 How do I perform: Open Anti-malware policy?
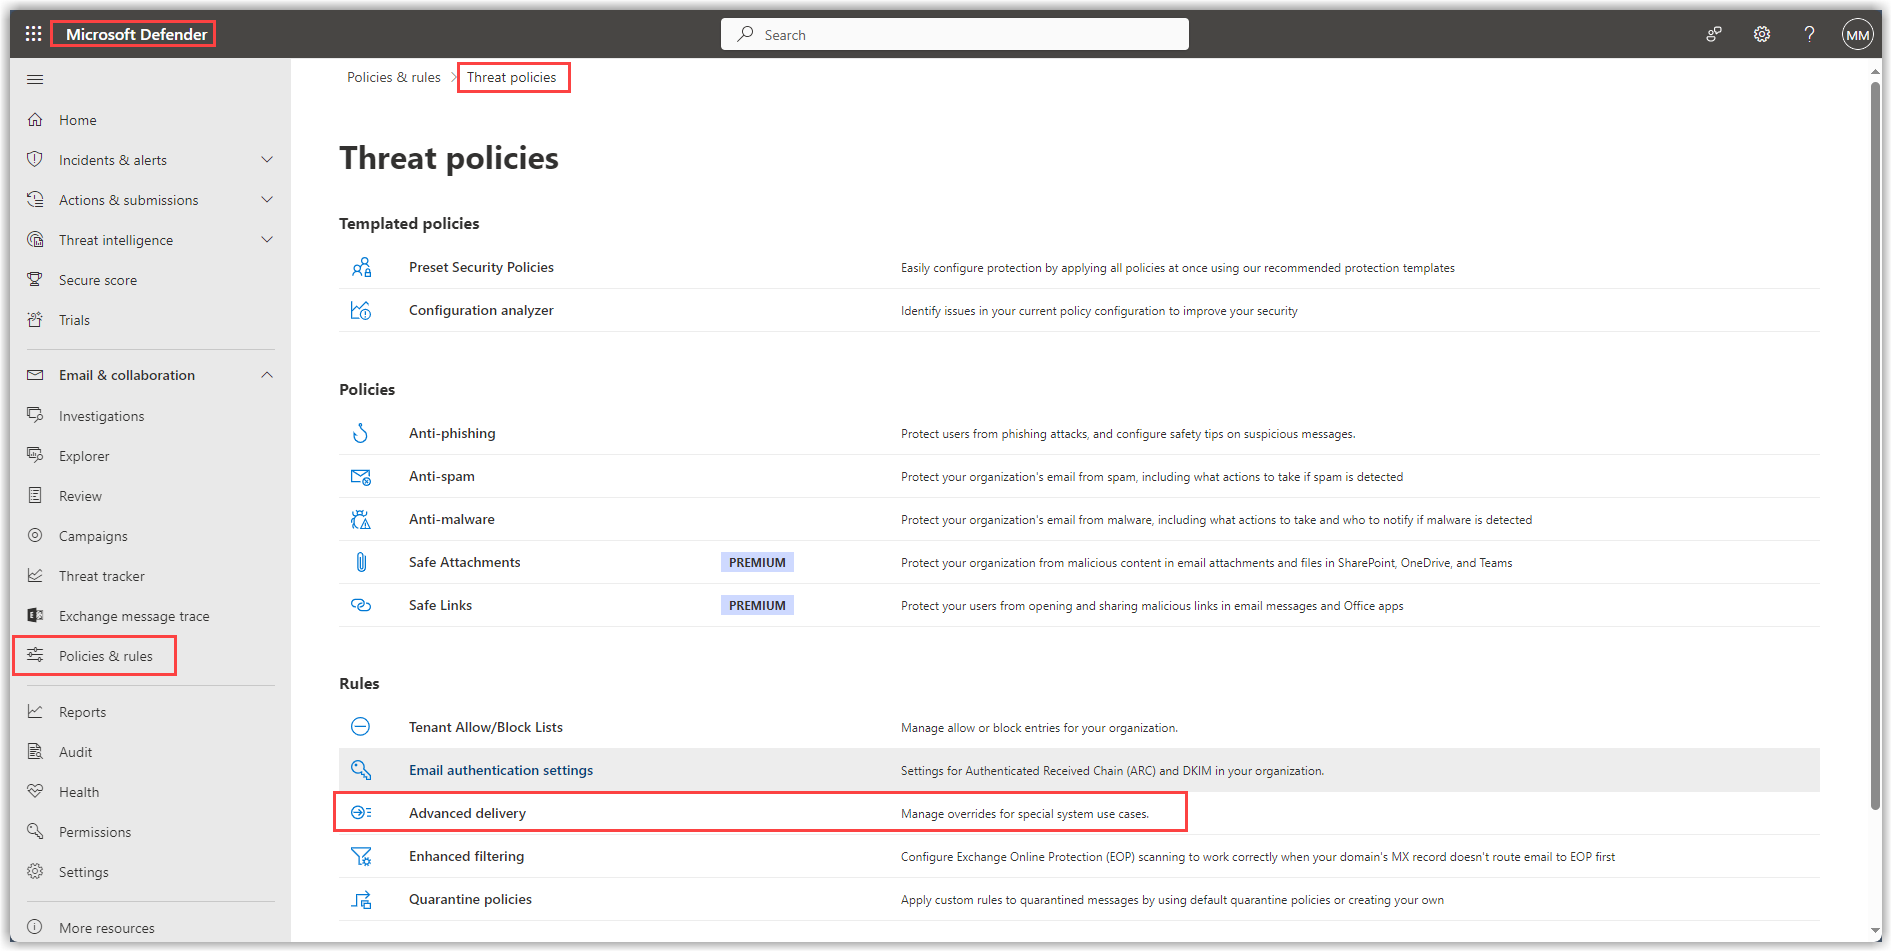[x=452, y=519]
